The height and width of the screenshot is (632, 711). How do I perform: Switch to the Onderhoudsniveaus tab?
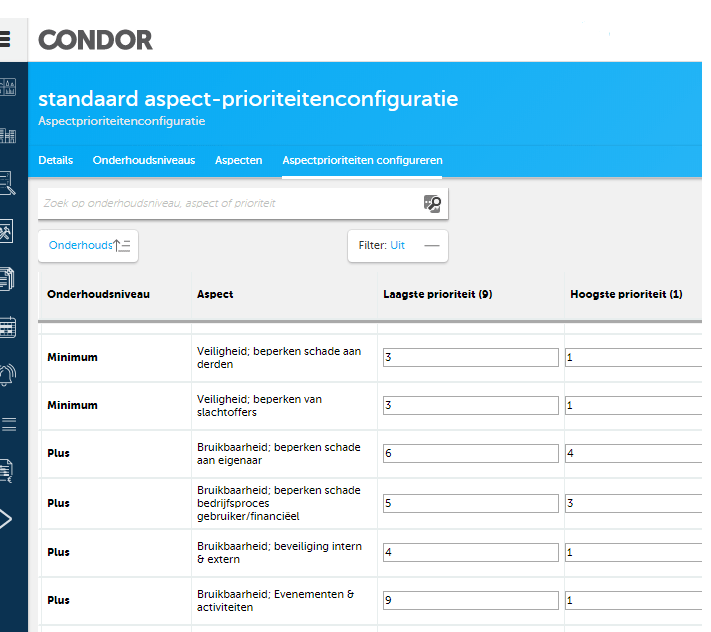[x=144, y=160]
